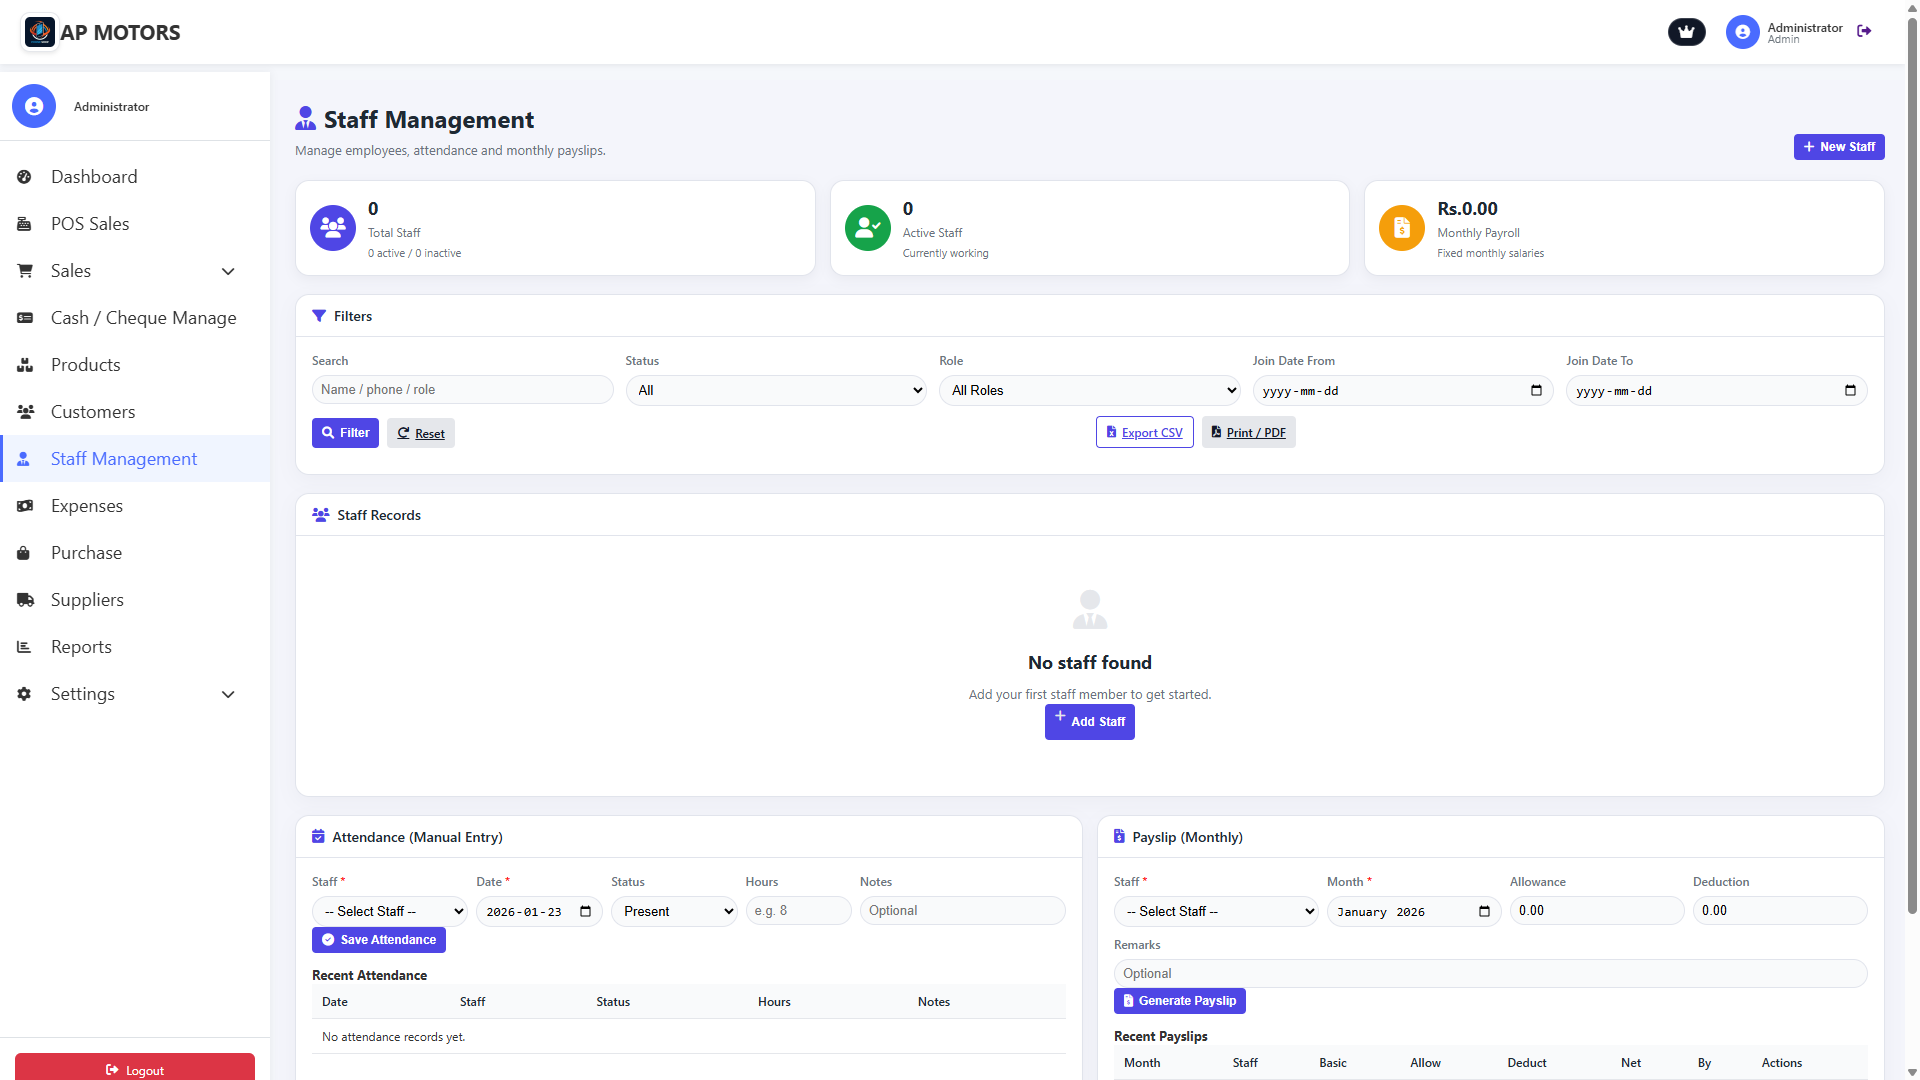Expand the Settings sidebar submenu
The height and width of the screenshot is (1080, 1920).
pyautogui.click(x=228, y=694)
